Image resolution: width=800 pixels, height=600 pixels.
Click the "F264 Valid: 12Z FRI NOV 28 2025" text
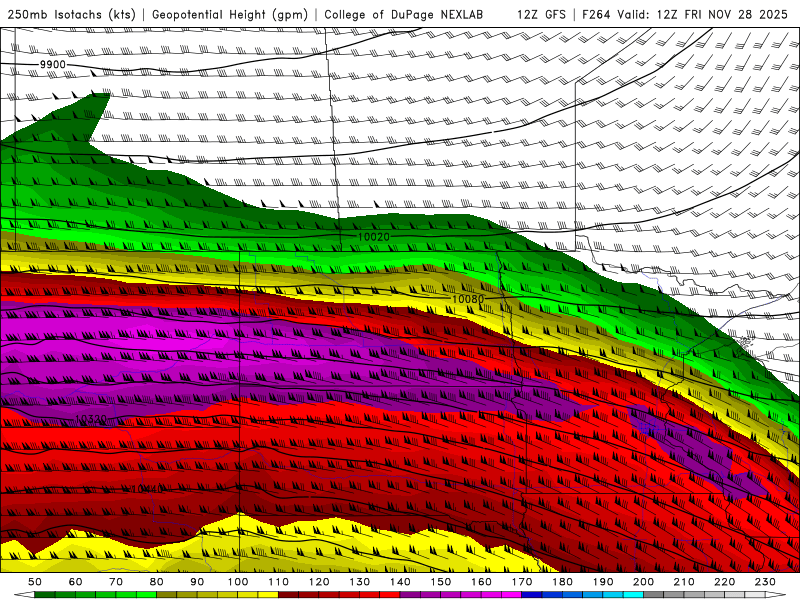[685, 14]
